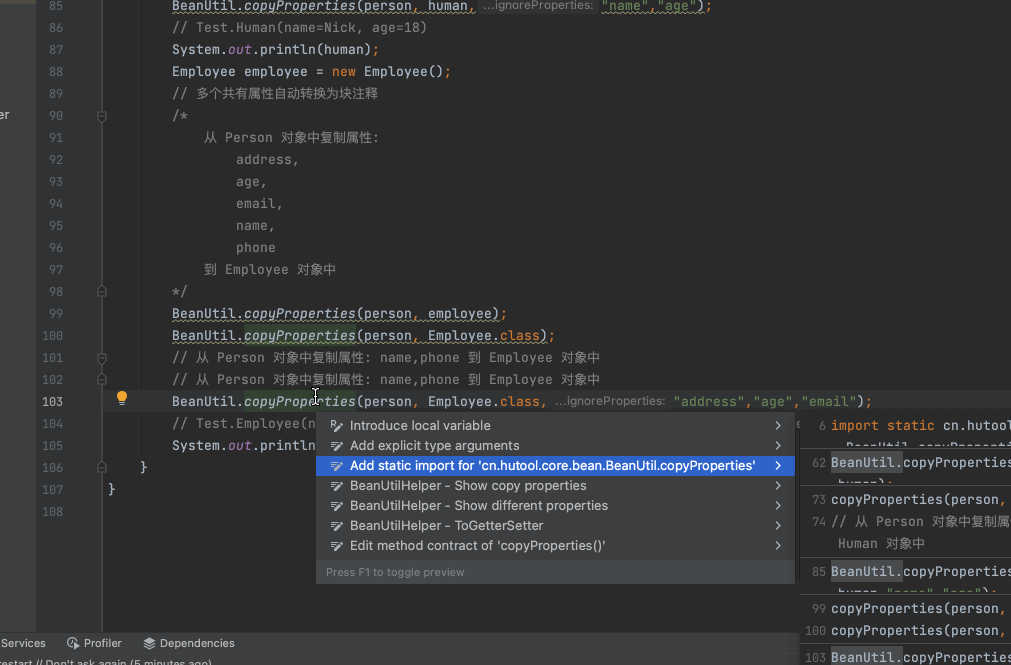This screenshot has height=665, width=1011.
Task: Open the Services tool window
Action: [23, 643]
